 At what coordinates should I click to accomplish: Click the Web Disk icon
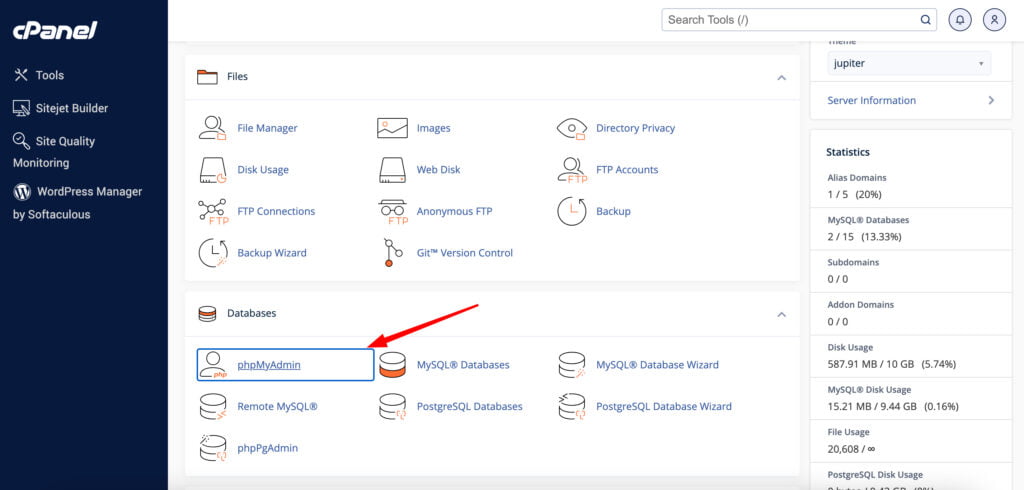[392, 170]
